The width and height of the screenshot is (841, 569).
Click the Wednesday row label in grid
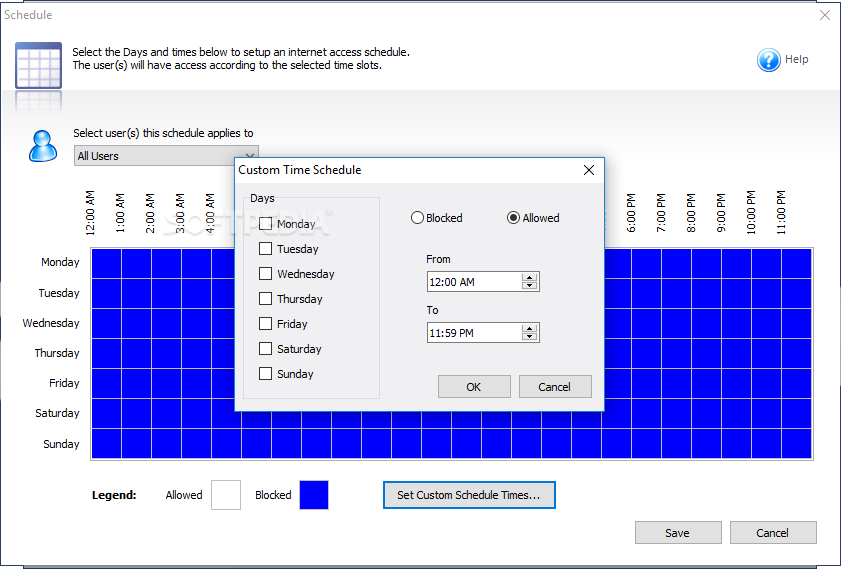coord(51,323)
